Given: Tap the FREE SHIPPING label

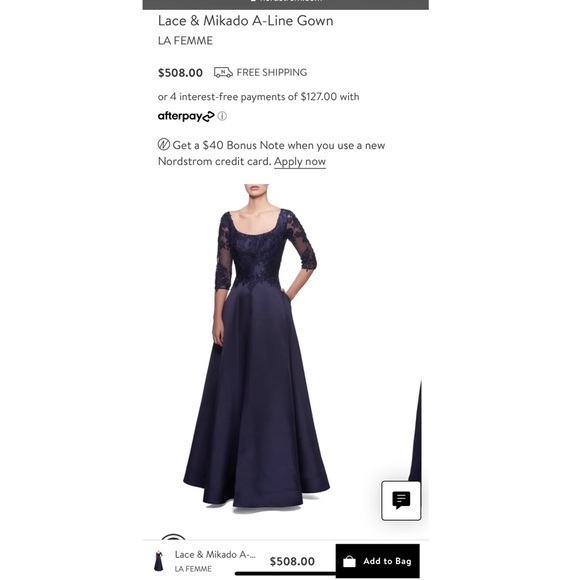Looking at the screenshot, I should coord(272,72).
